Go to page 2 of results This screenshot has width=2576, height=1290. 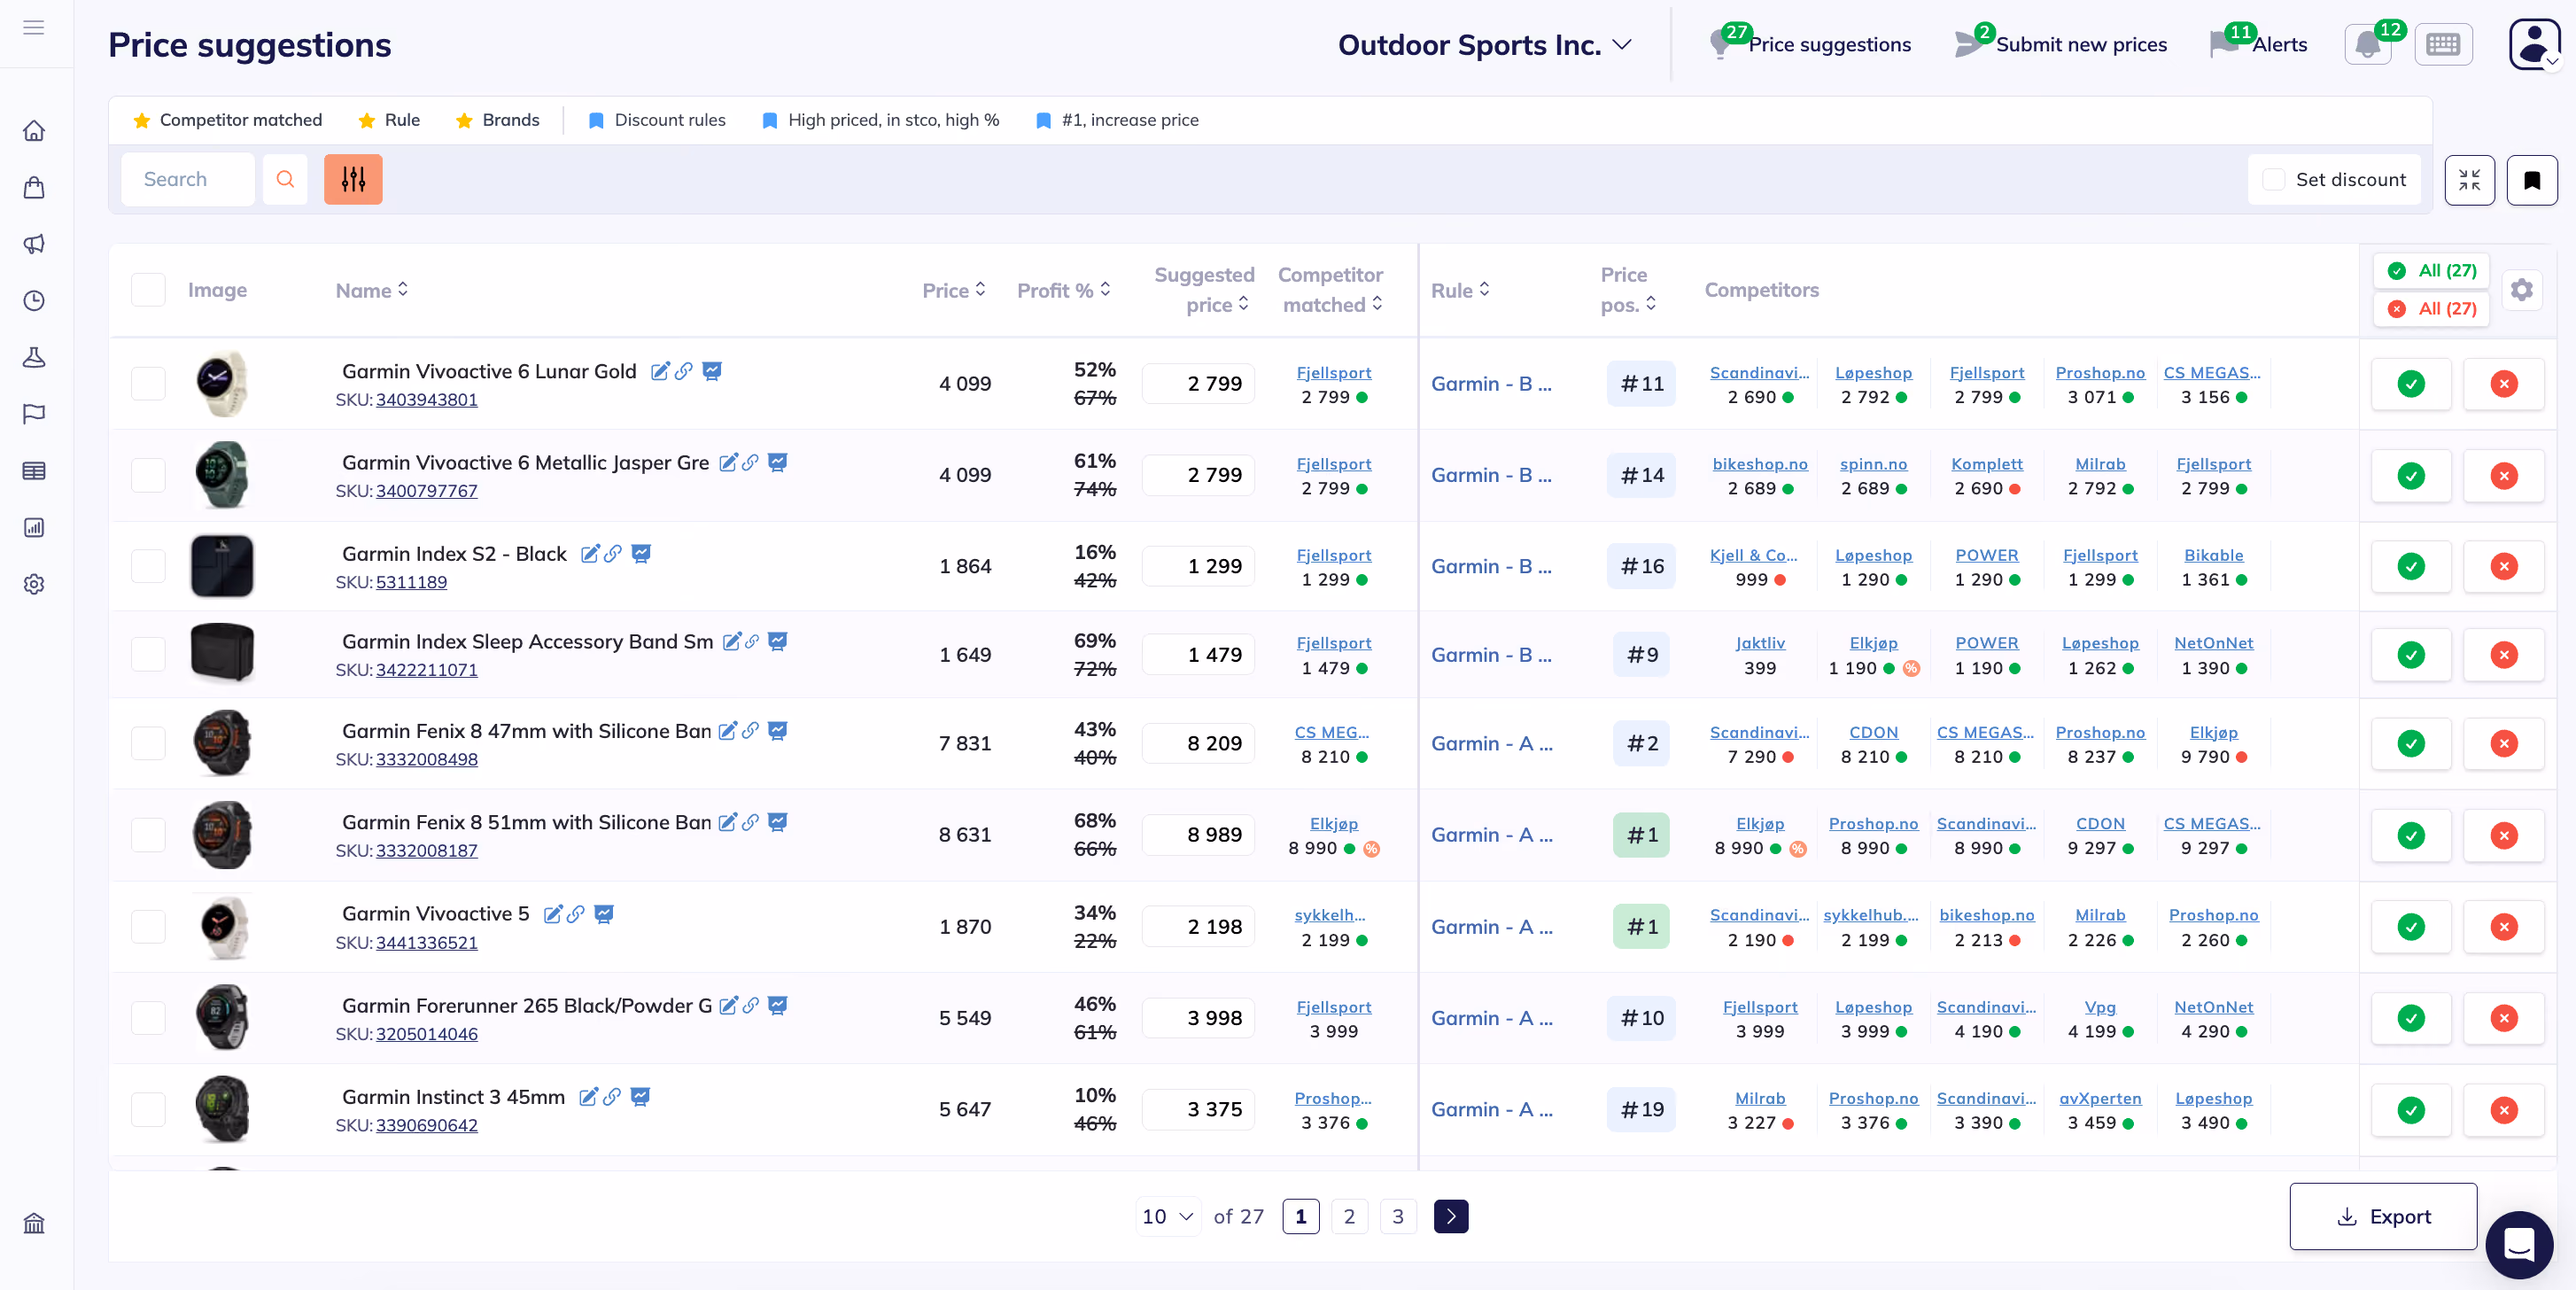click(x=1349, y=1216)
